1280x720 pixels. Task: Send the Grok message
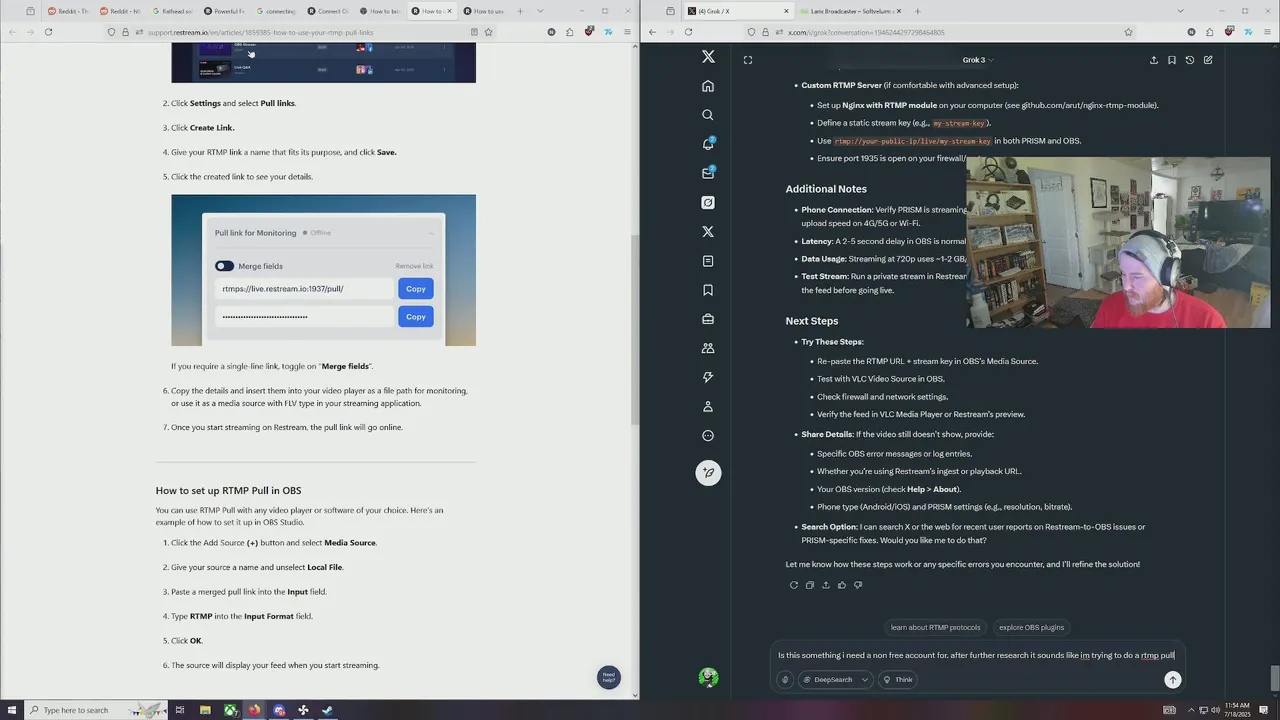click(1172, 680)
